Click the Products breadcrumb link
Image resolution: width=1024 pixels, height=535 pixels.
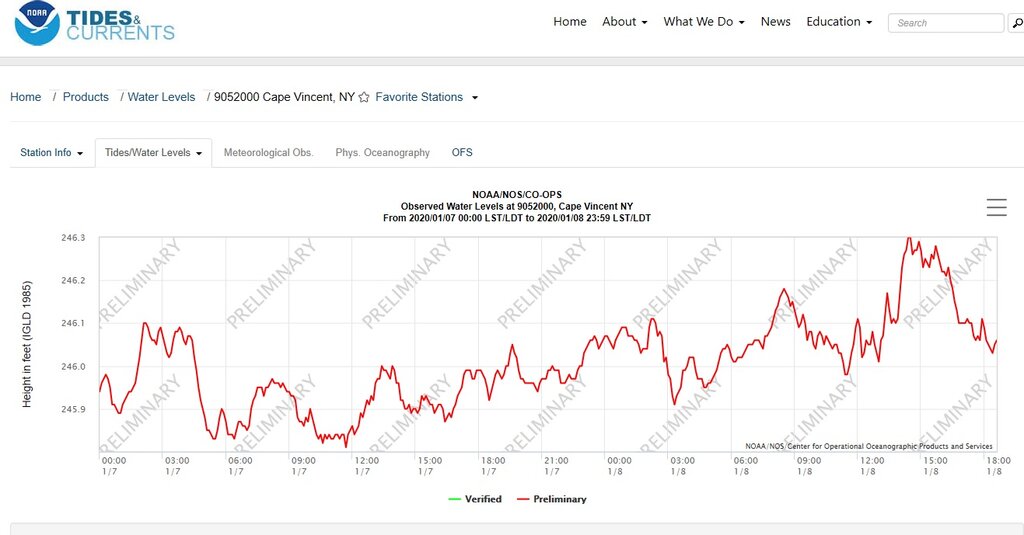click(x=85, y=97)
